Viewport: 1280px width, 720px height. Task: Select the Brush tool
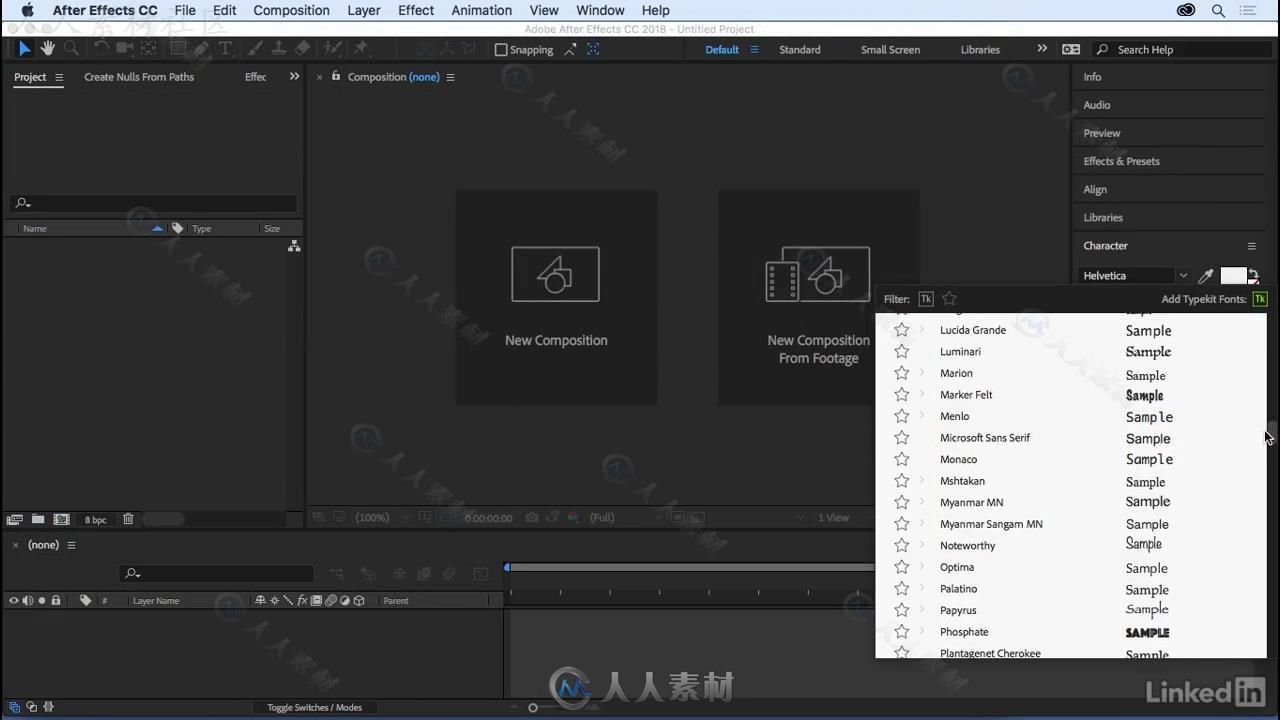click(255, 48)
